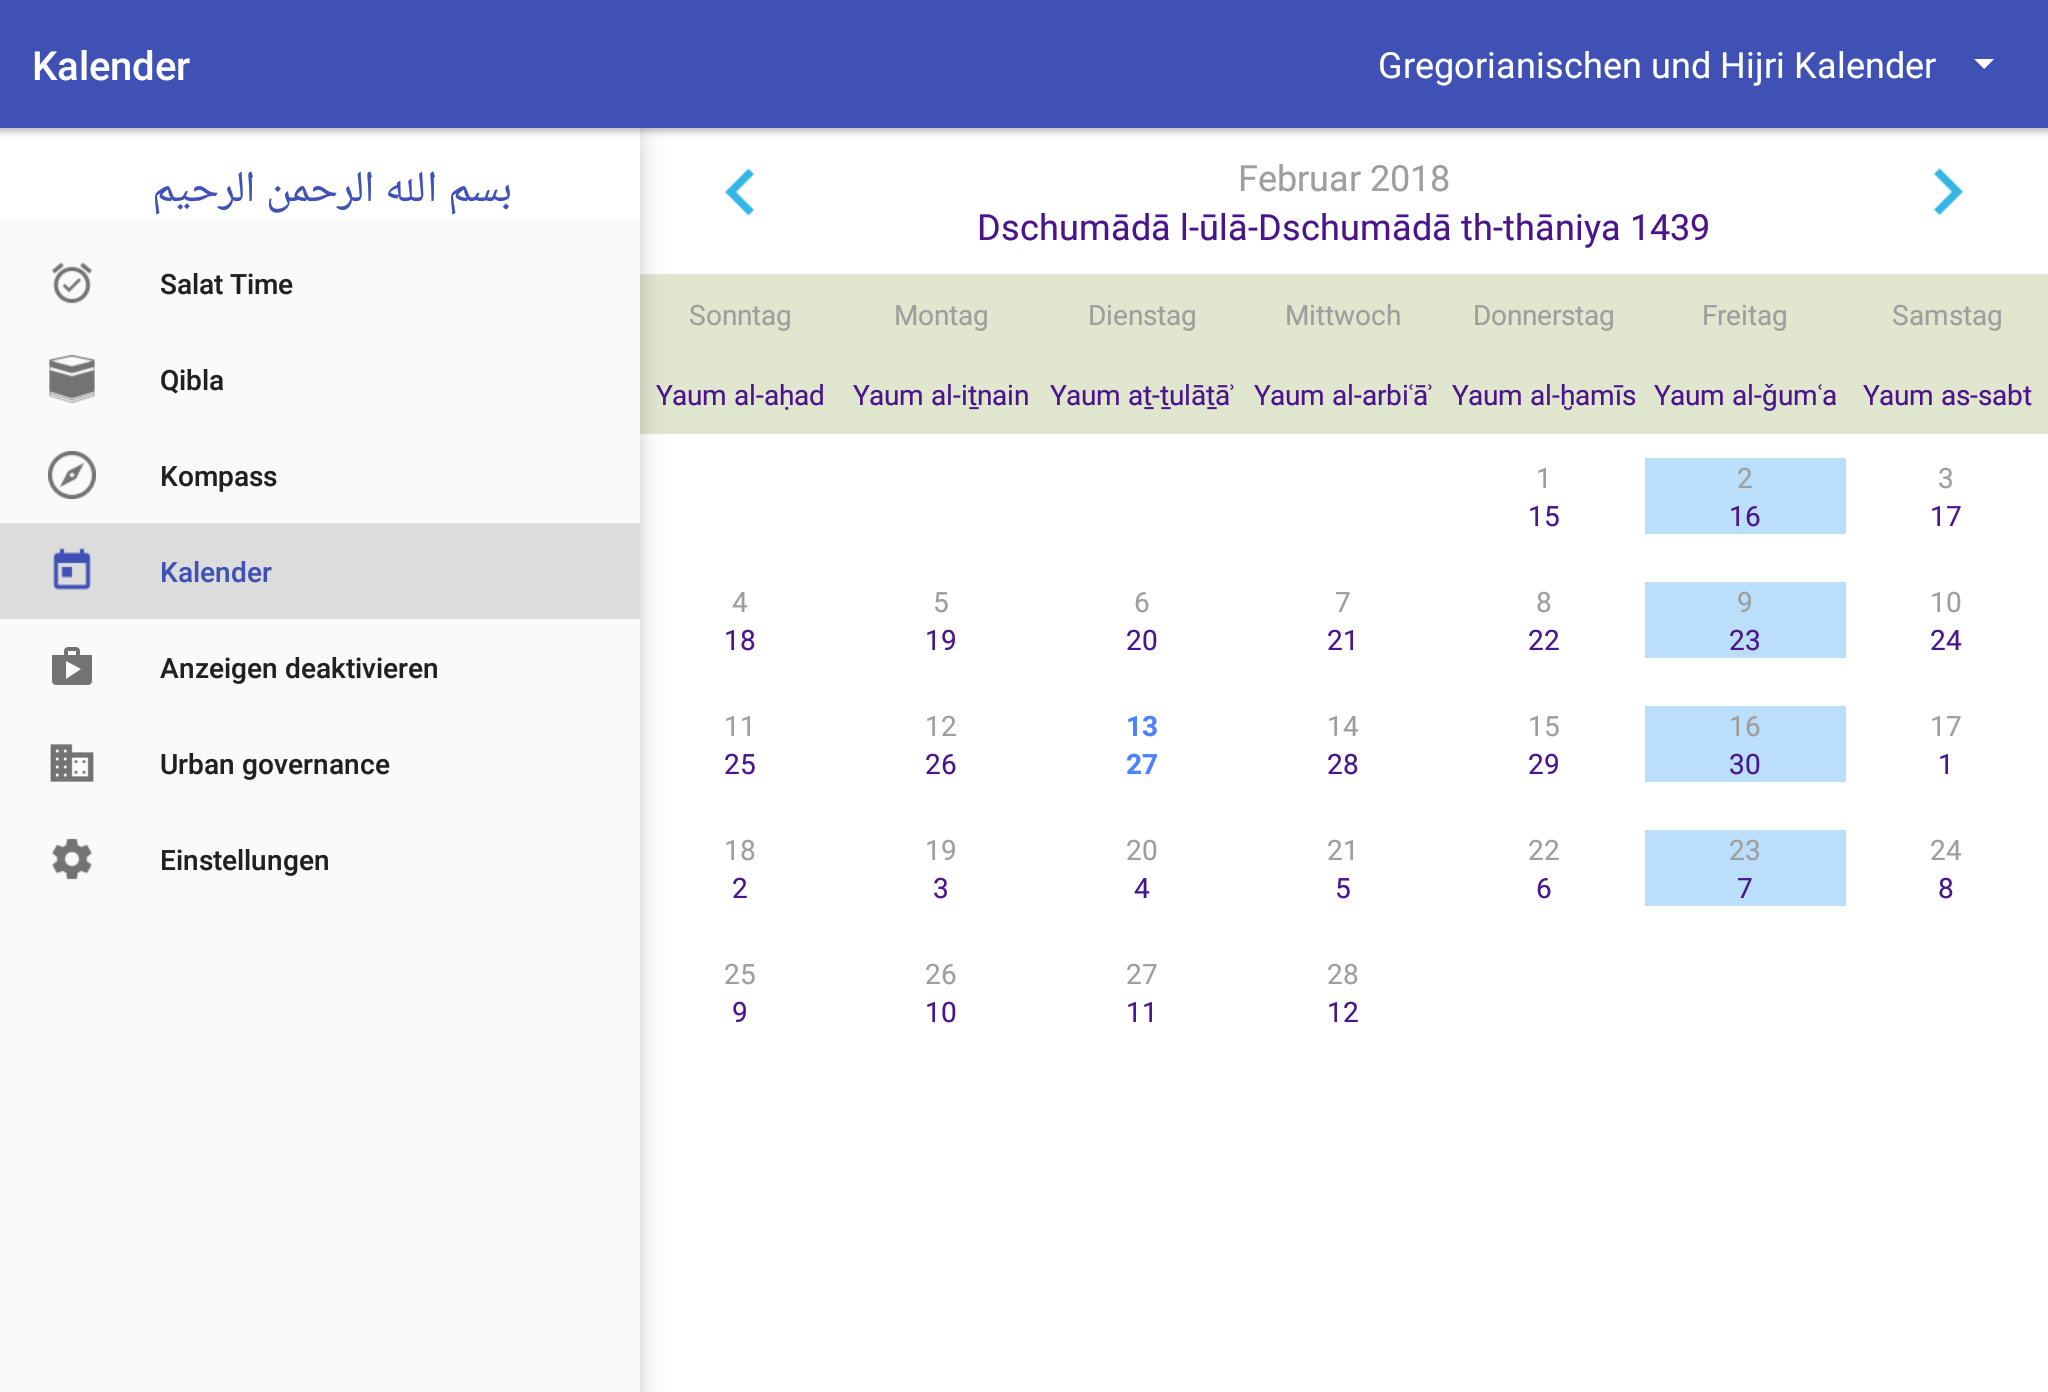Click the Kalender calendar icon in sidebar
The image size is (2048, 1392).
[72, 571]
